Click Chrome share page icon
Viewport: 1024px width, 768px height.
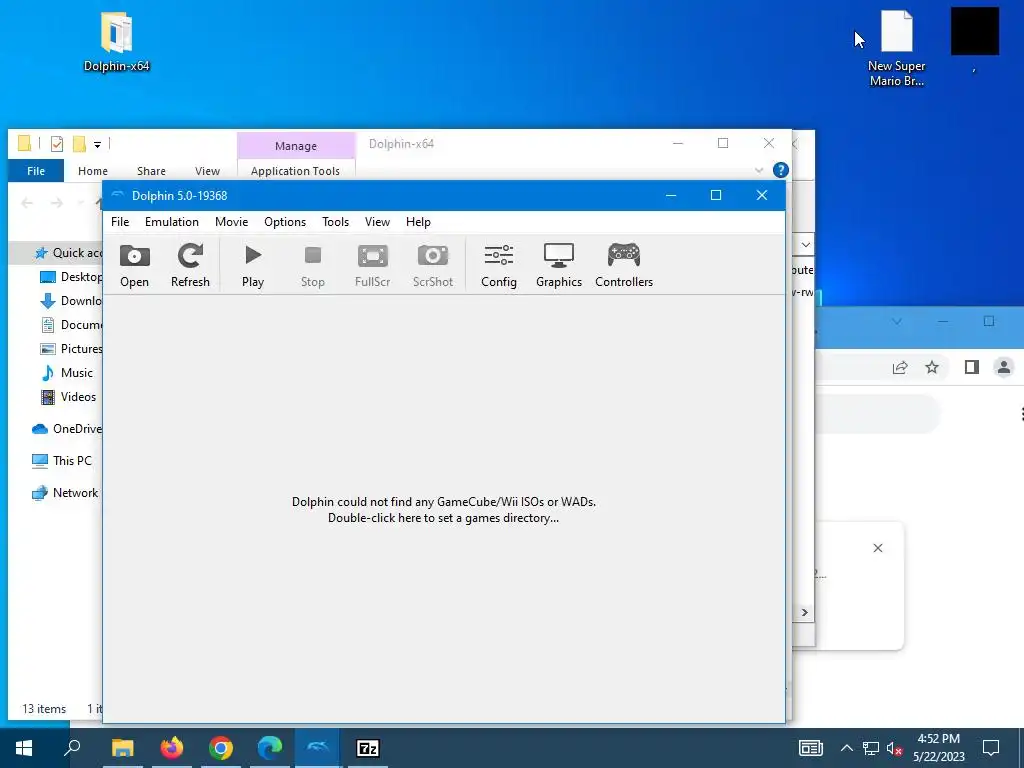[900, 368]
